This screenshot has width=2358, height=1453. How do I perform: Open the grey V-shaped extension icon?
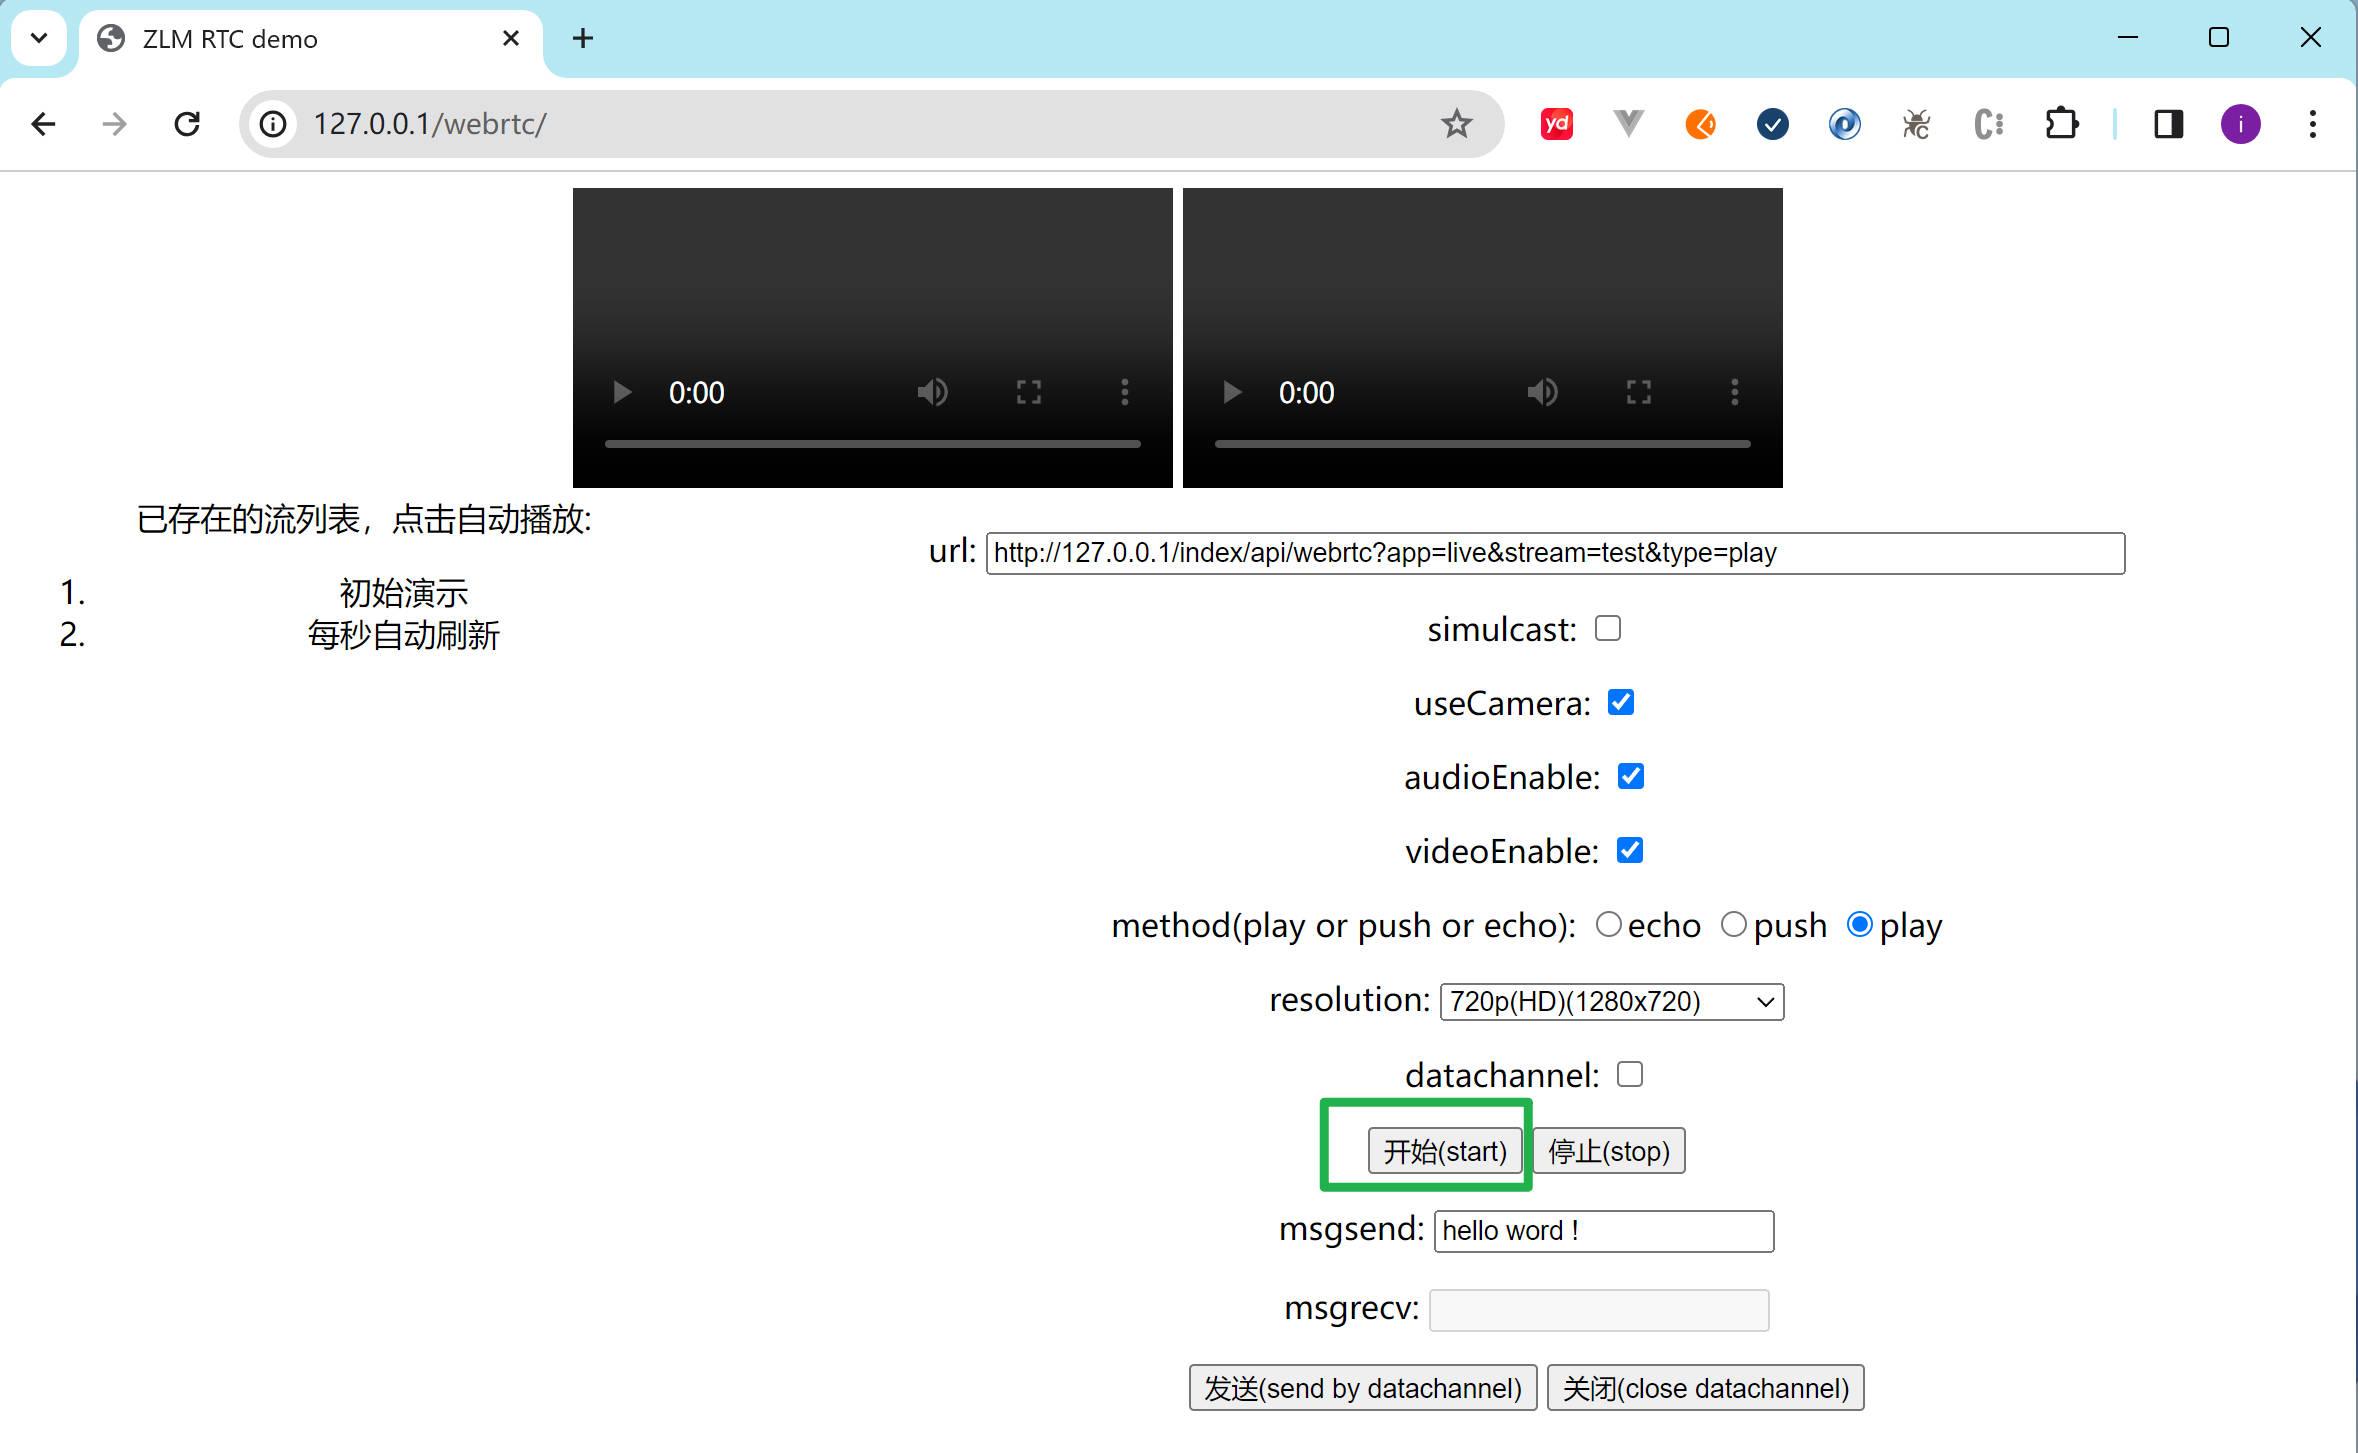tap(1628, 124)
